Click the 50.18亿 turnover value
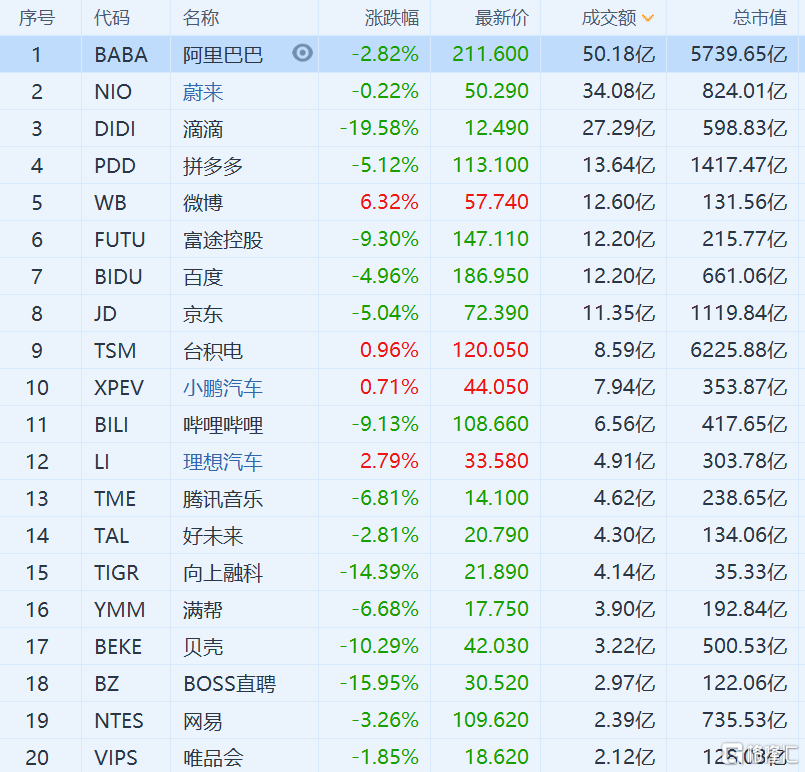The width and height of the screenshot is (805, 772). click(x=619, y=54)
